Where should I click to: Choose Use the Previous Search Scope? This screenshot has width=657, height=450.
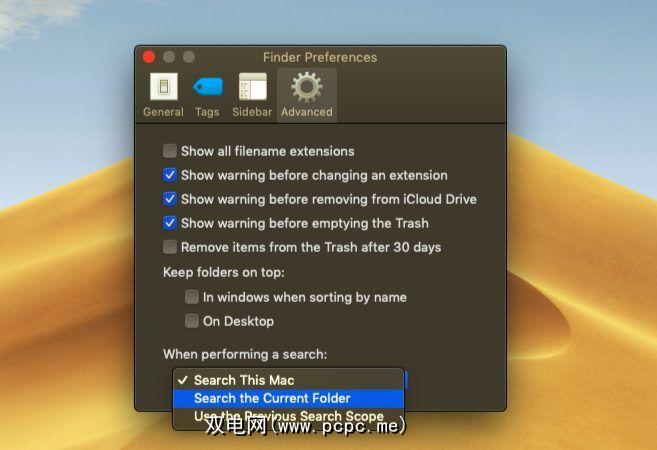(288, 416)
